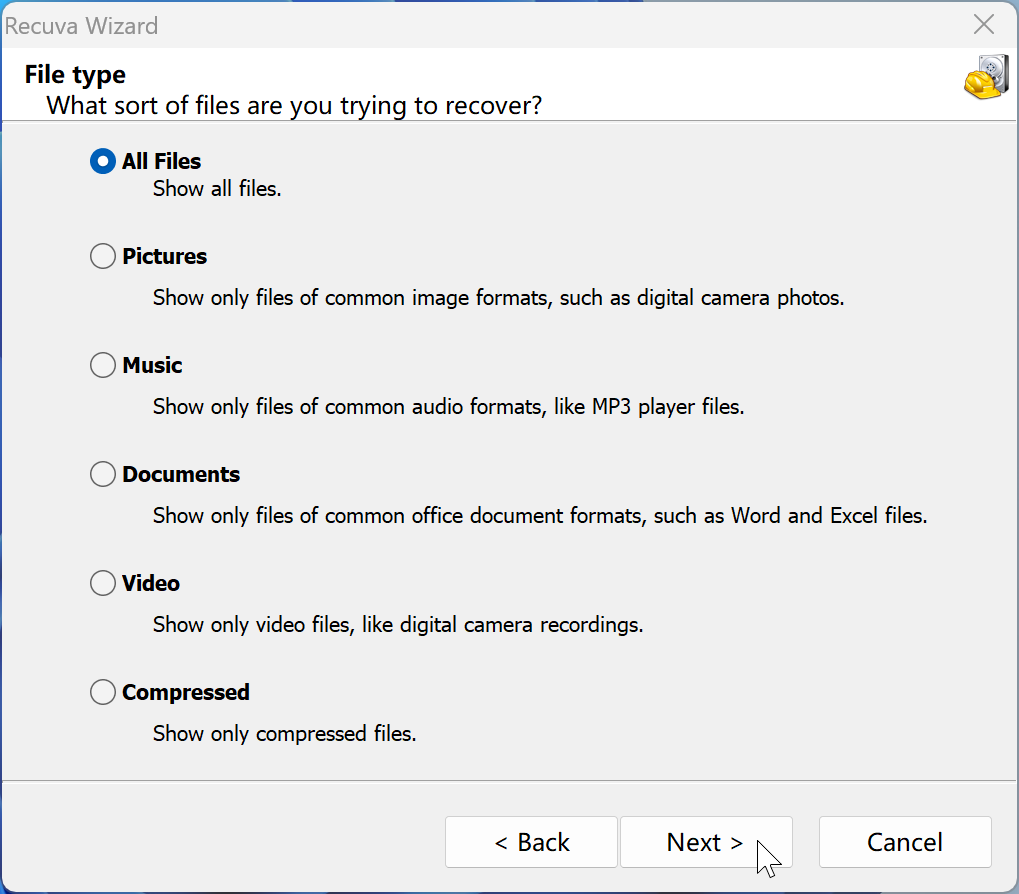Select the Video radio button

coord(103,583)
